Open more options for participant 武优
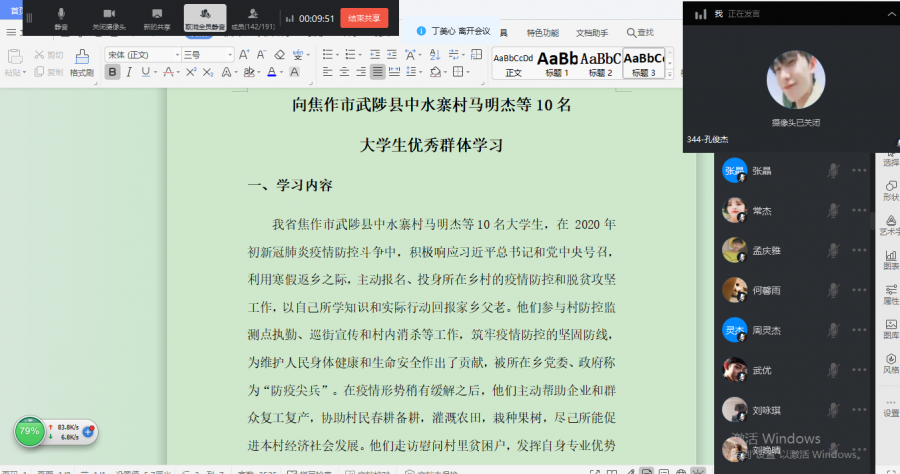 [x=859, y=370]
